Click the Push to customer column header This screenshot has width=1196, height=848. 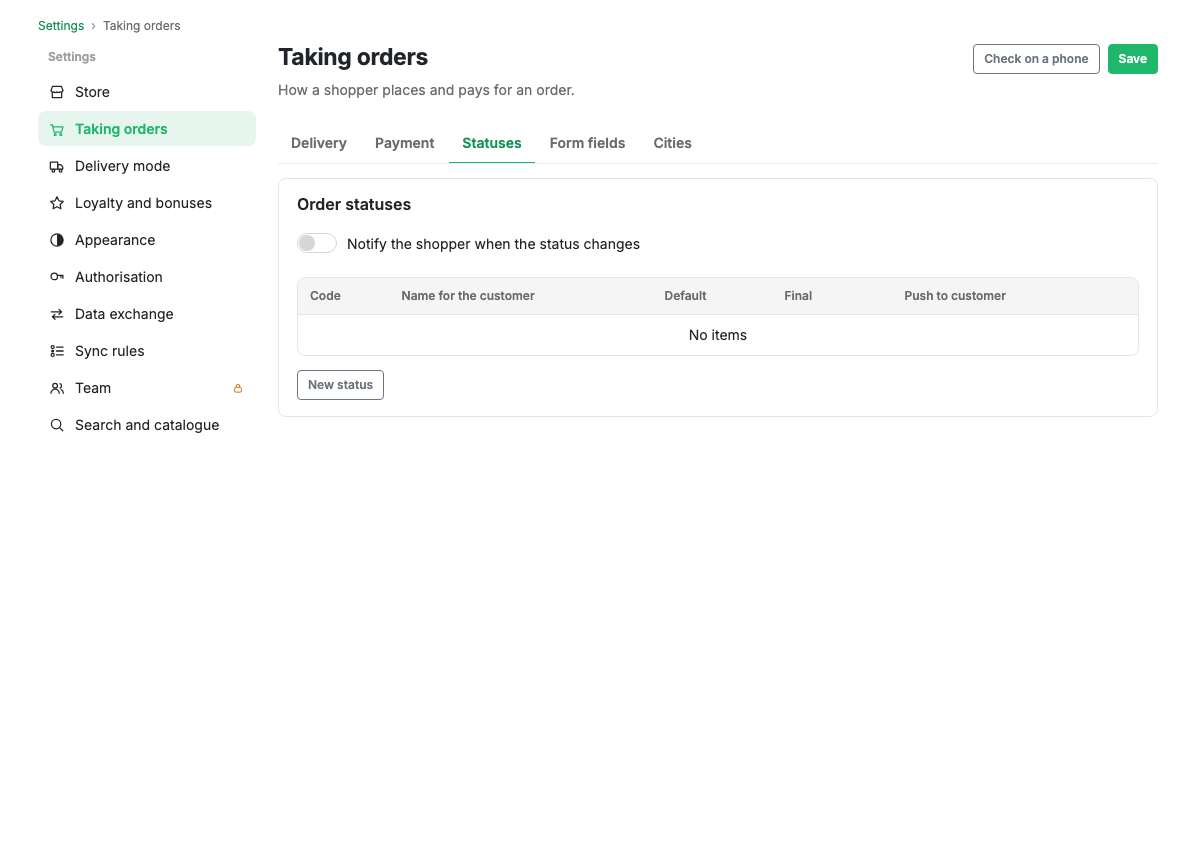click(955, 296)
